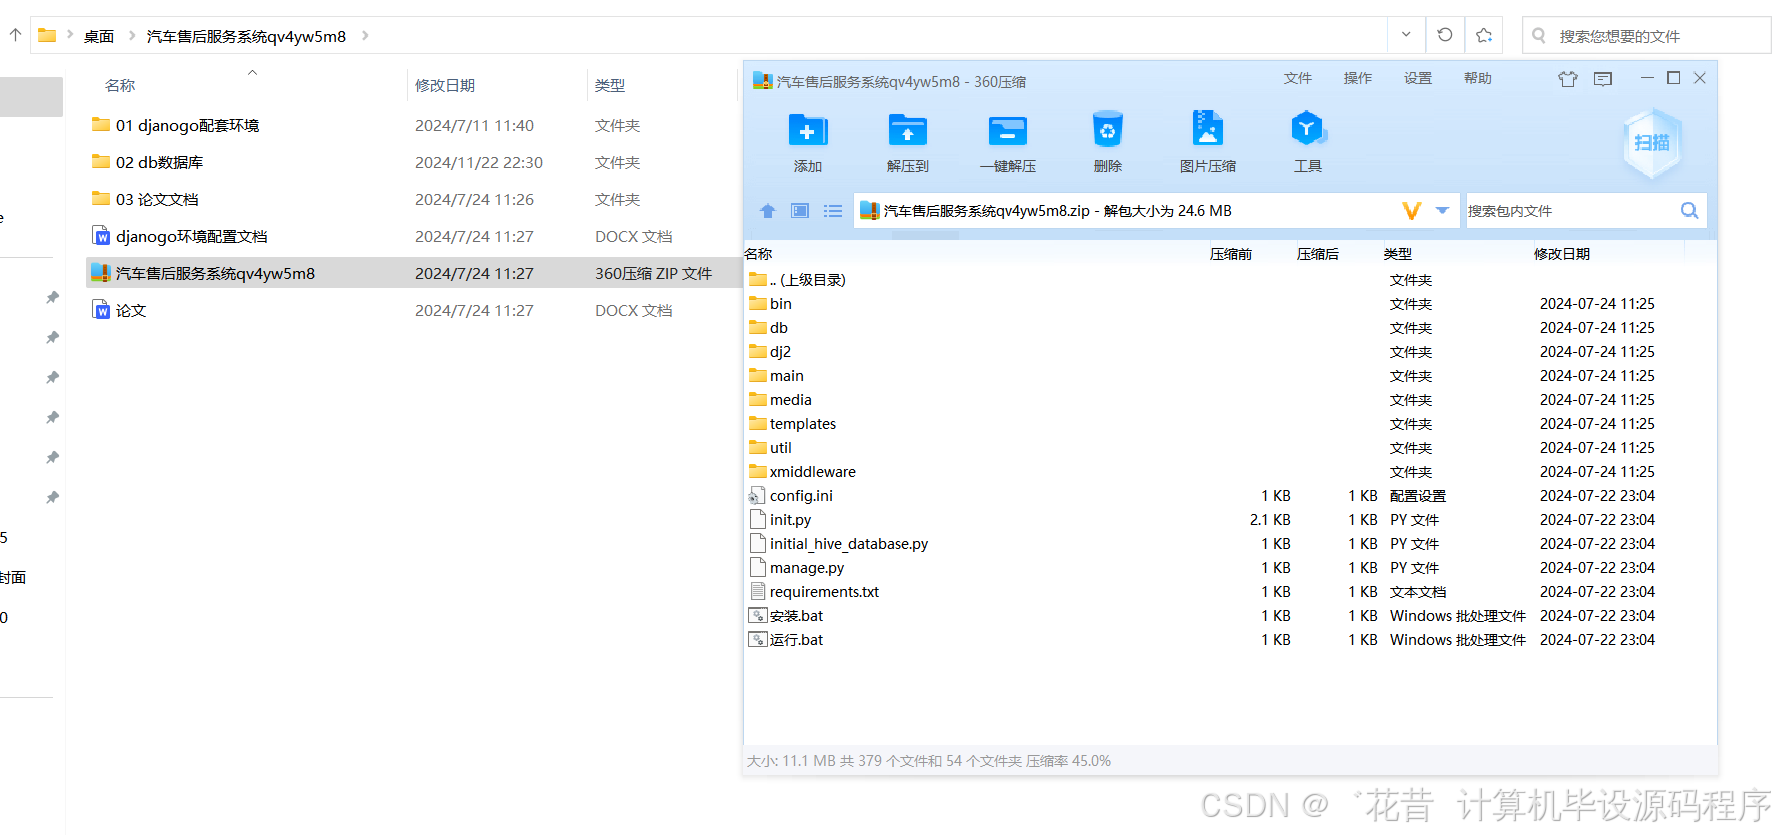Go up one level with the blue arrow
Viewport: 1775px width, 835px height.
tap(768, 211)
